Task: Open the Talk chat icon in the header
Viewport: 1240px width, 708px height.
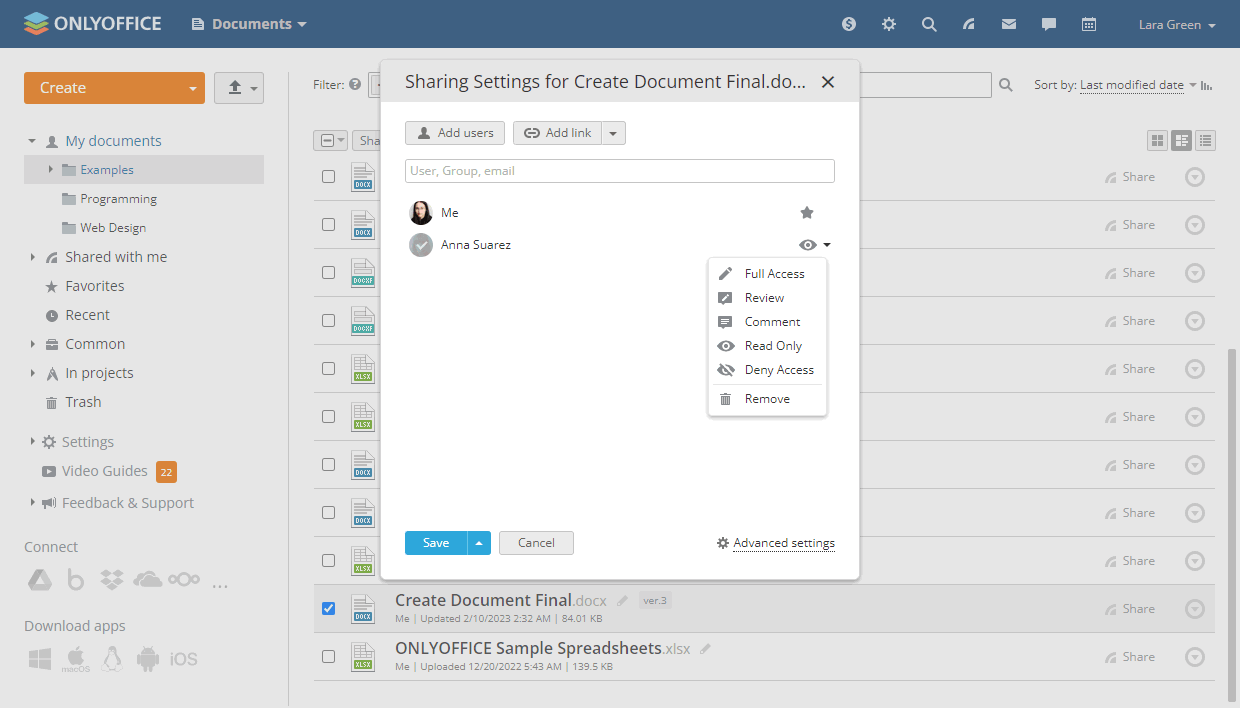Action: click(1048, 23)
